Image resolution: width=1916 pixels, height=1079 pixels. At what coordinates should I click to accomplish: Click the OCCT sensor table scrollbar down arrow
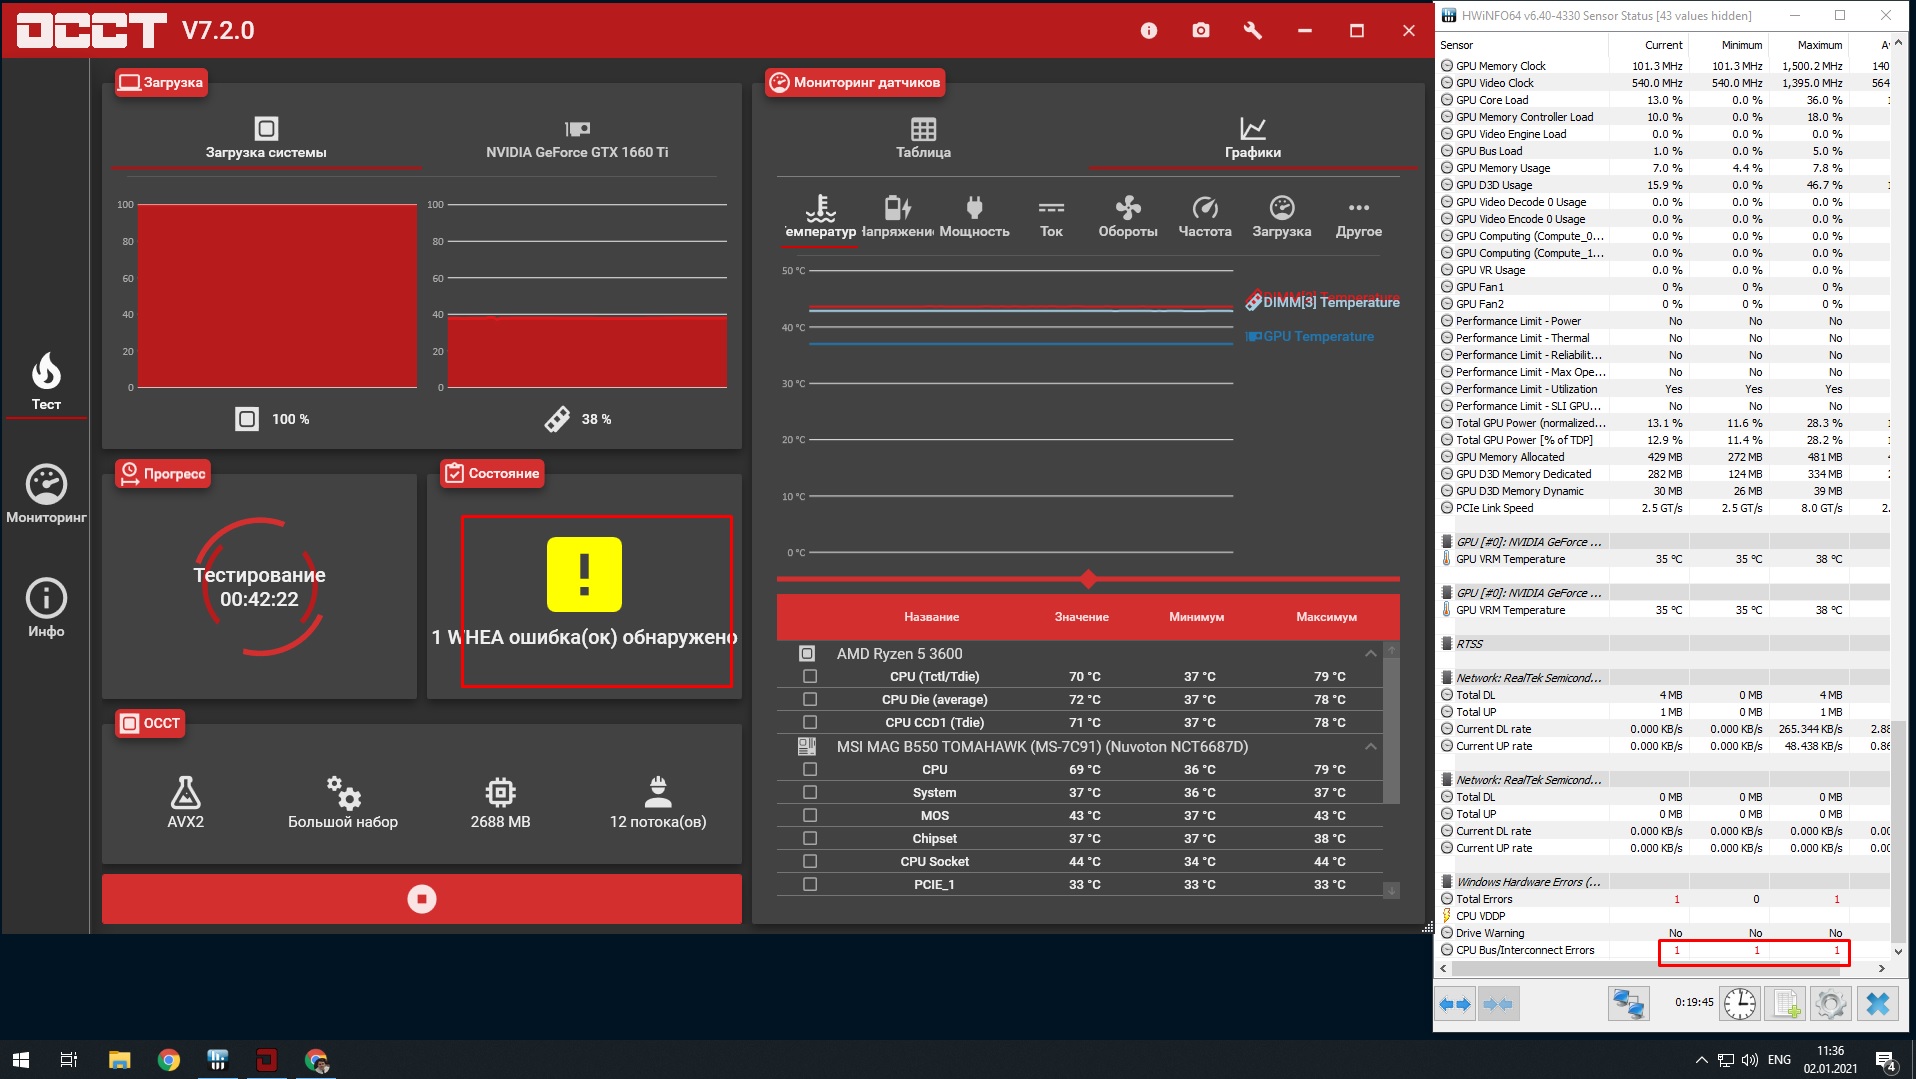pos(1391,890)
